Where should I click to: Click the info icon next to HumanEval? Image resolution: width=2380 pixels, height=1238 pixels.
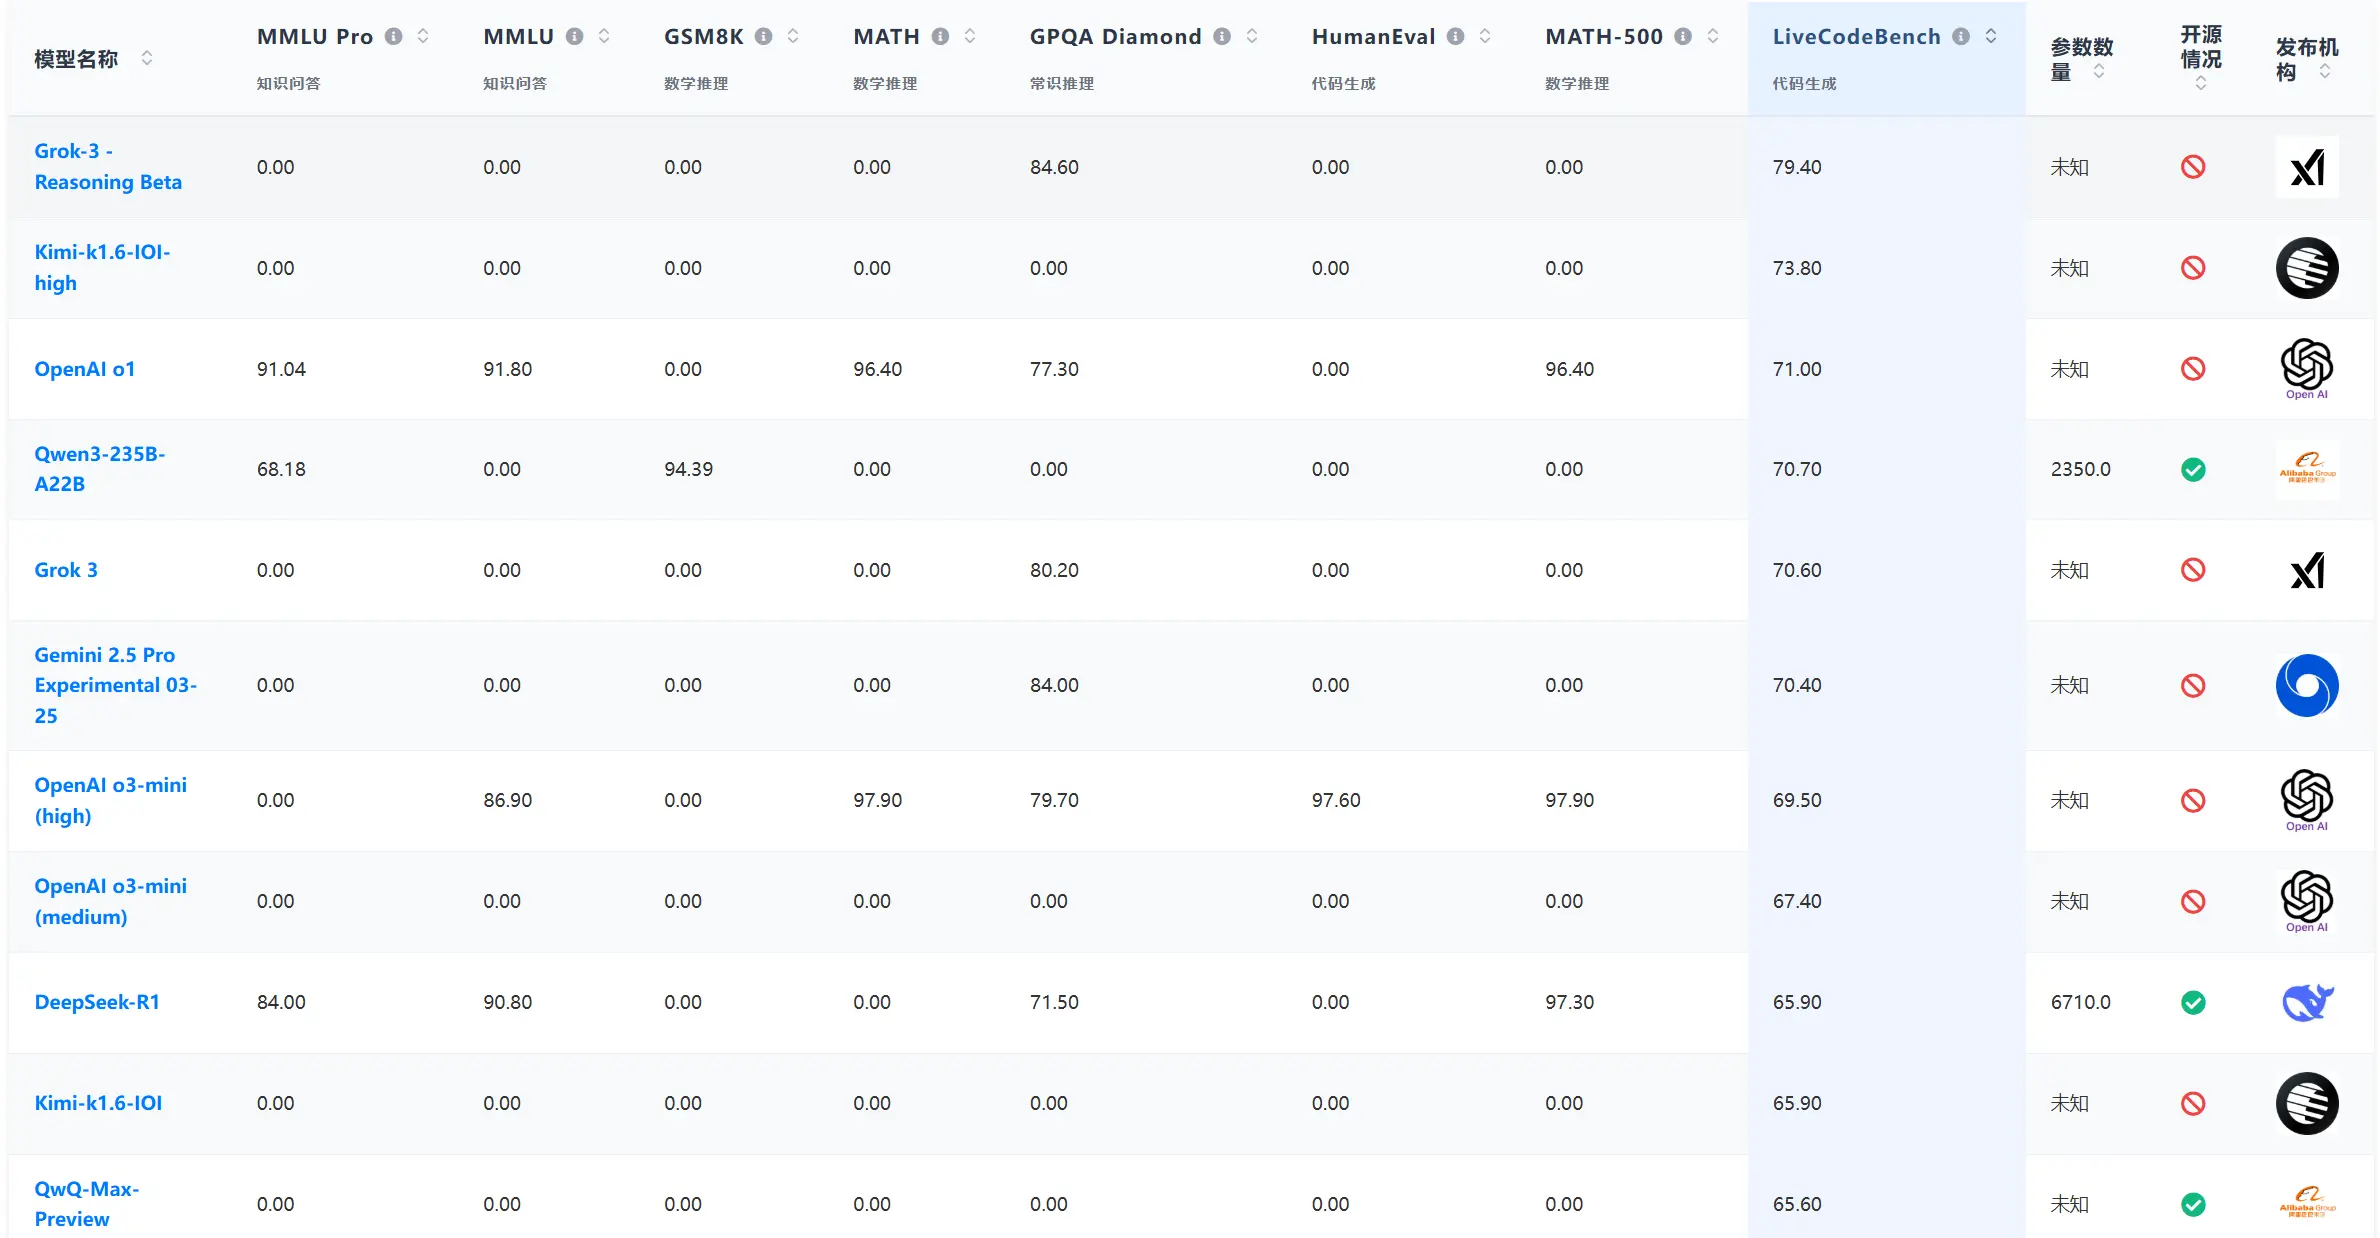[1456, 37]
